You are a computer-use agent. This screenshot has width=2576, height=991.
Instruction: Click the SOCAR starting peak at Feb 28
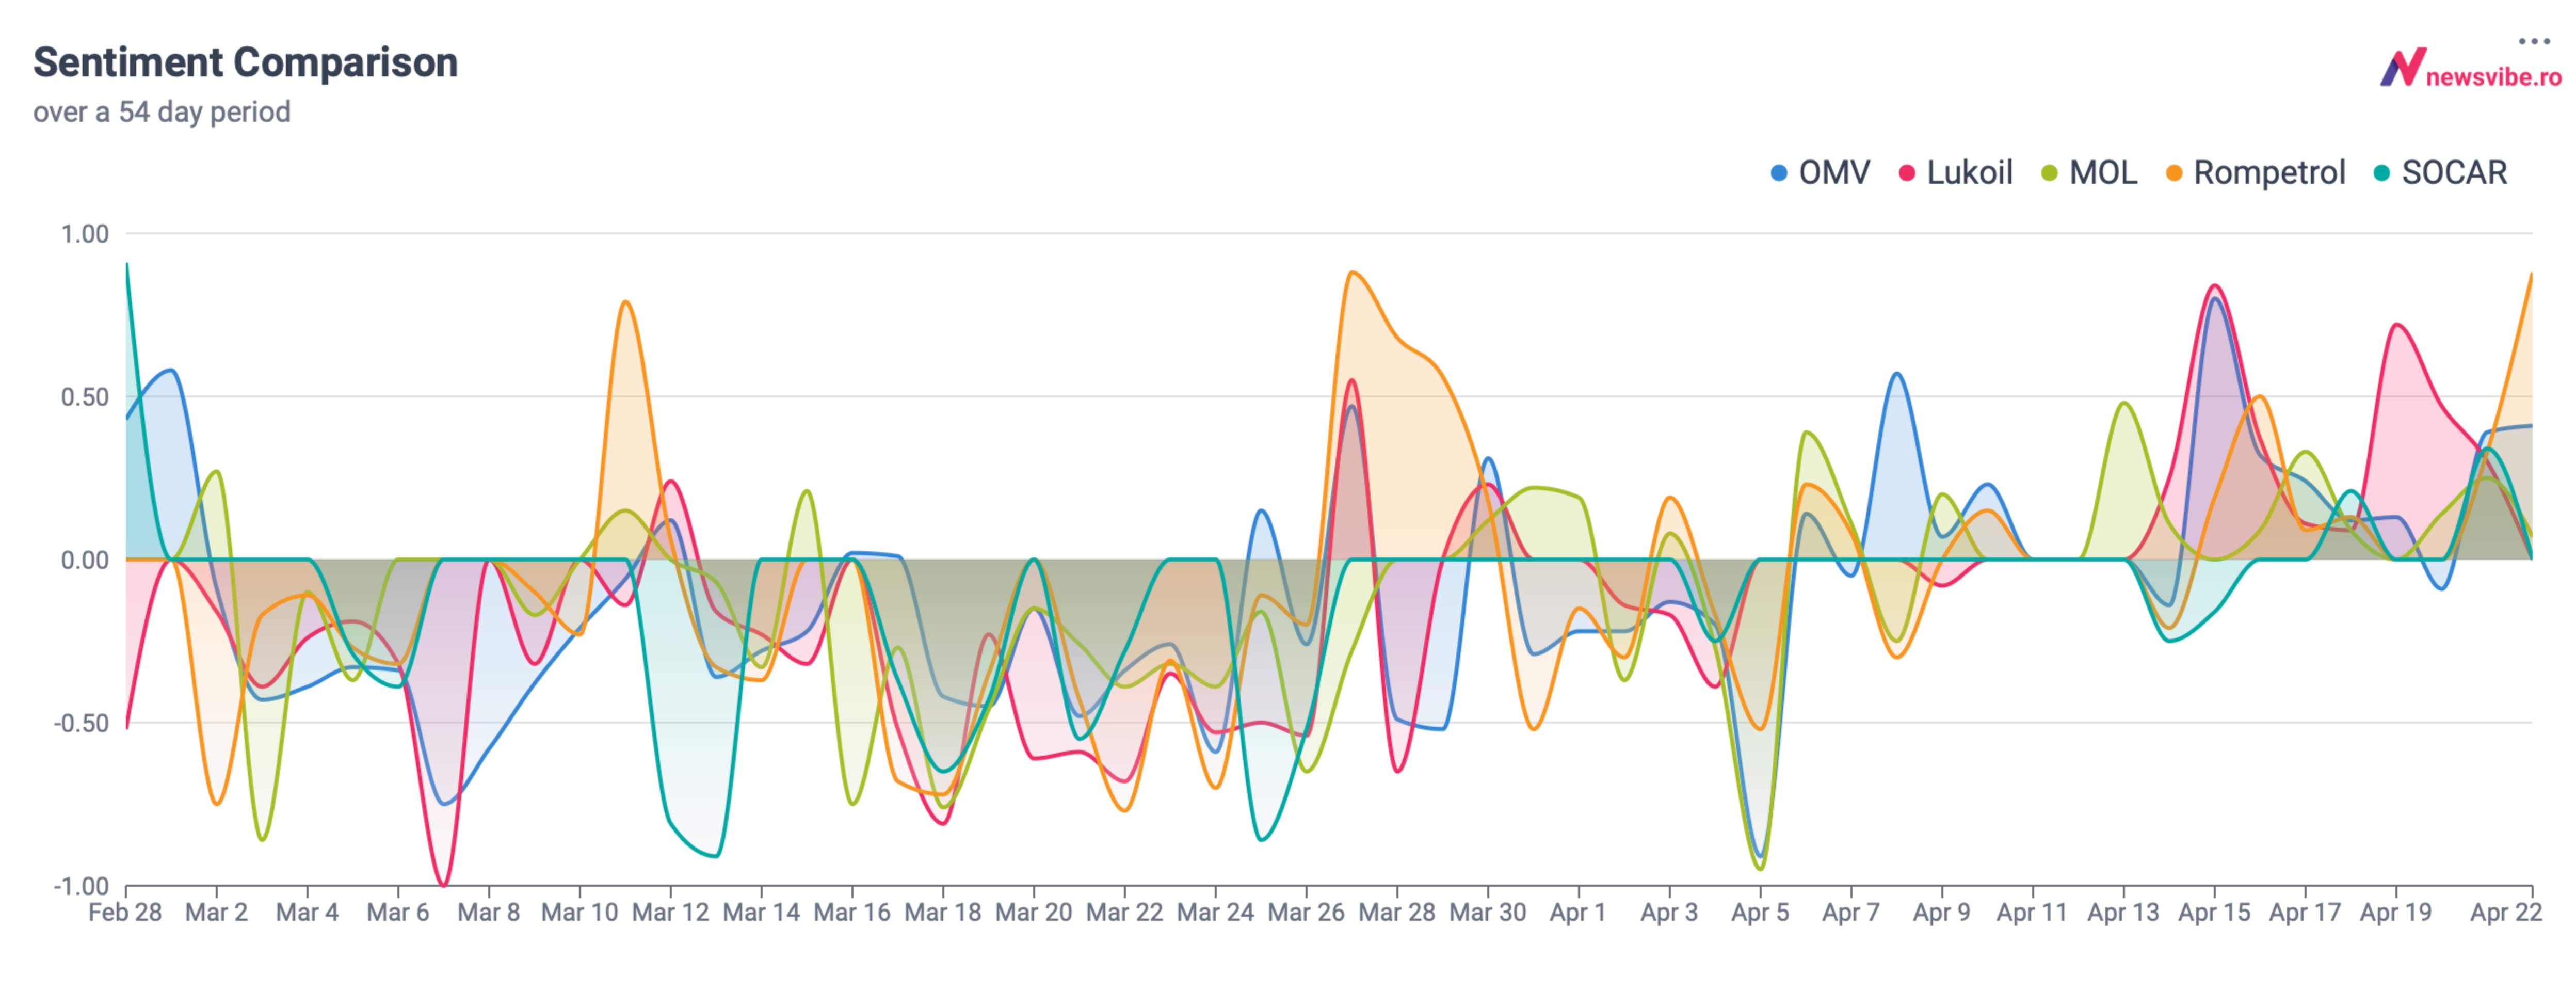click(127, 265)
